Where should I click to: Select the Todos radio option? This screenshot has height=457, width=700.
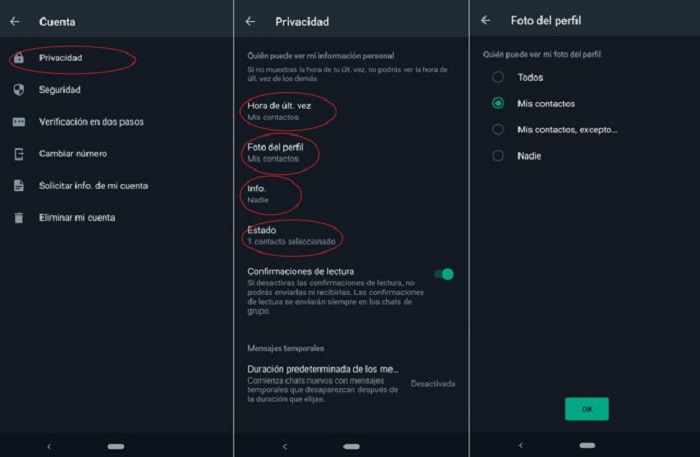tap(498, 77)
